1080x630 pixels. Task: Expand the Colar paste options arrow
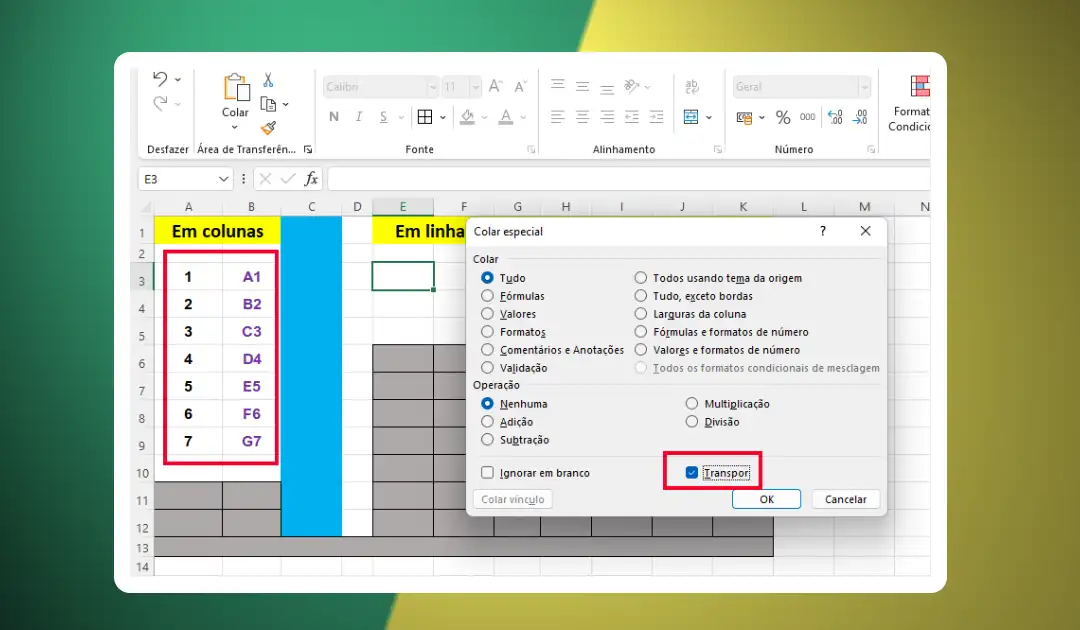[x=235, y=127]
